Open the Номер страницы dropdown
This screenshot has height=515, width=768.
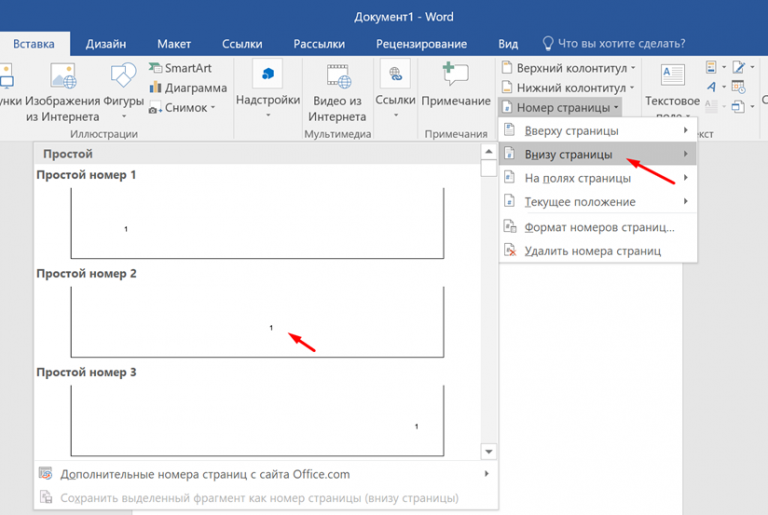(561, 107)
